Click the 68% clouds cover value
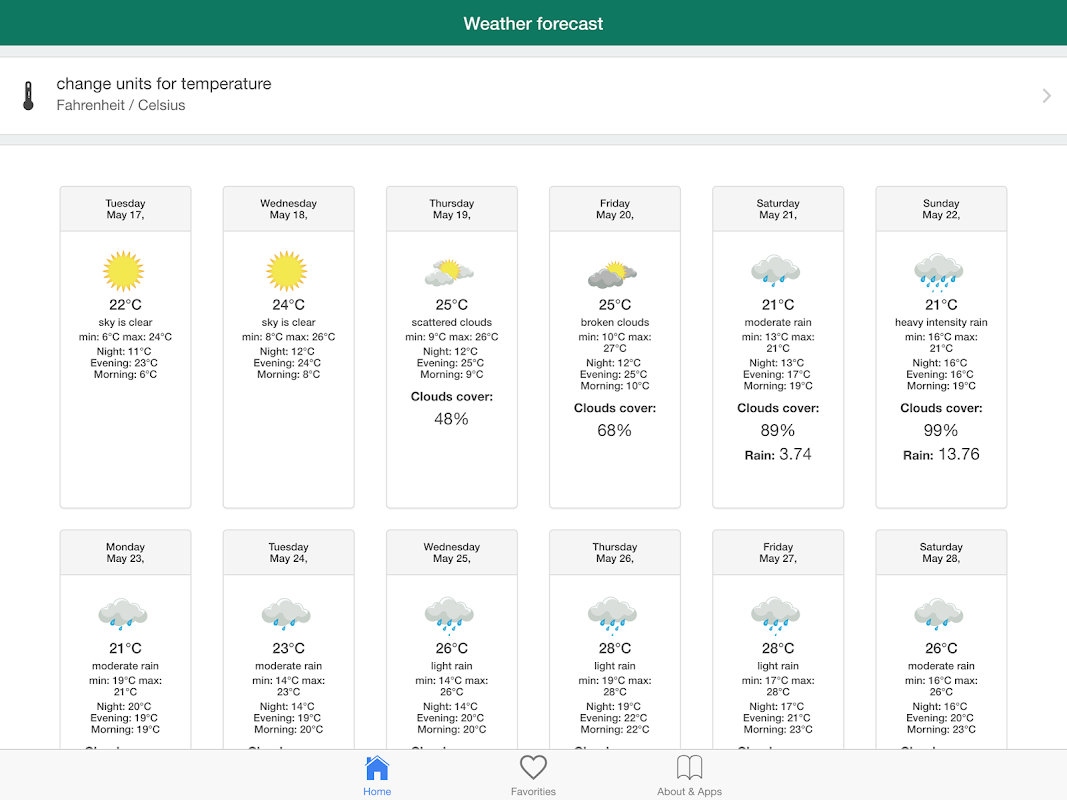The image size is (1067, 800). tap(614, 431)
